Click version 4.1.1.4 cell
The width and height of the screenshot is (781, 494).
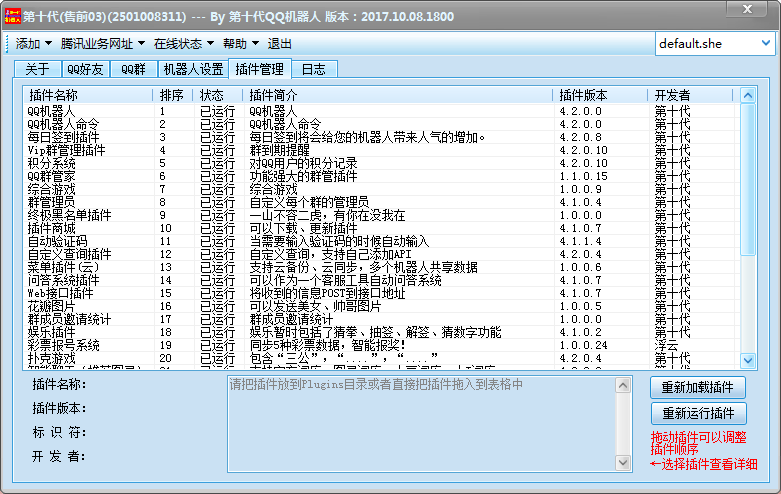click(x=580, y=241)
